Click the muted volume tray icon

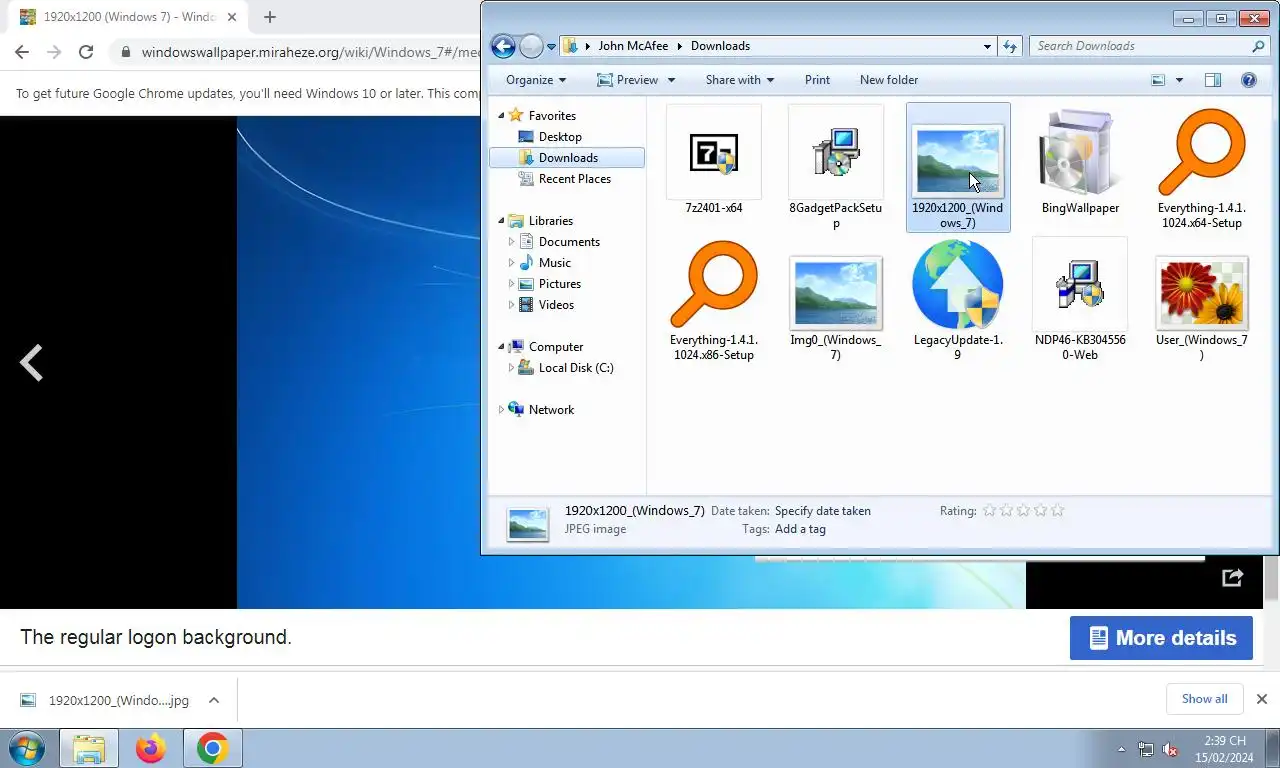click(1170, 749)
